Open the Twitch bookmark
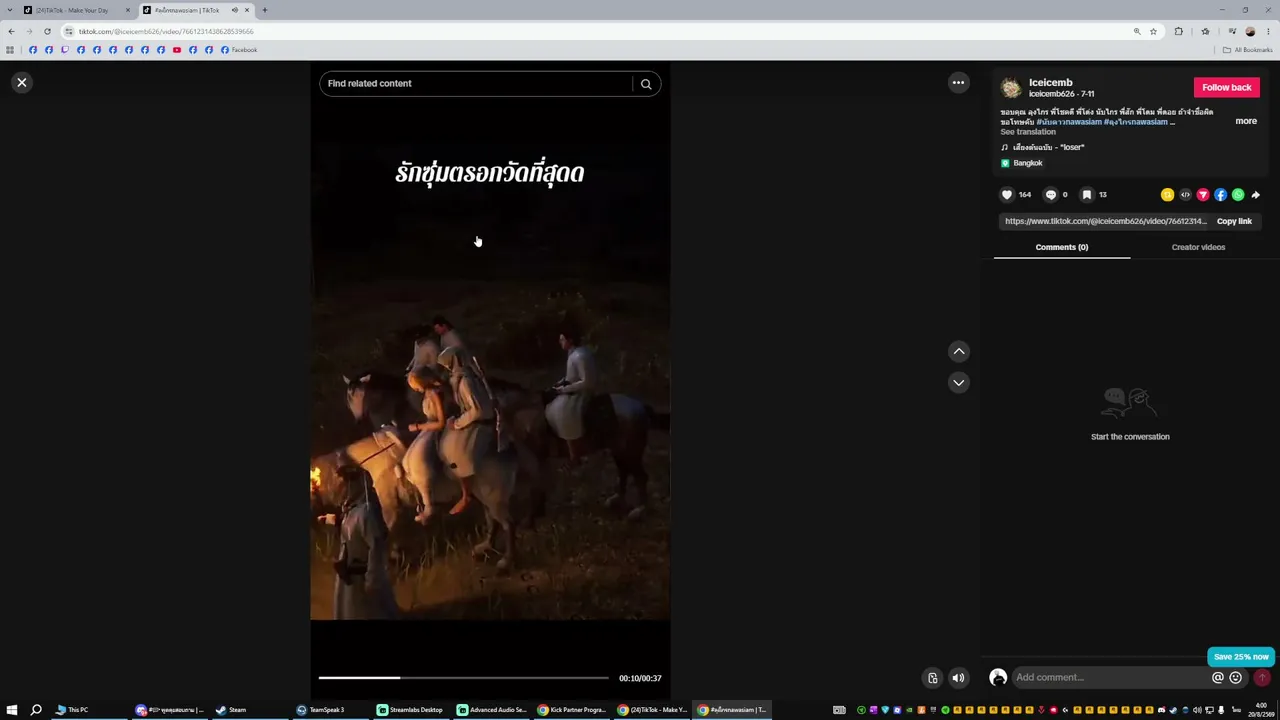Screen dimensions: 1280x720 coord(65,50)
